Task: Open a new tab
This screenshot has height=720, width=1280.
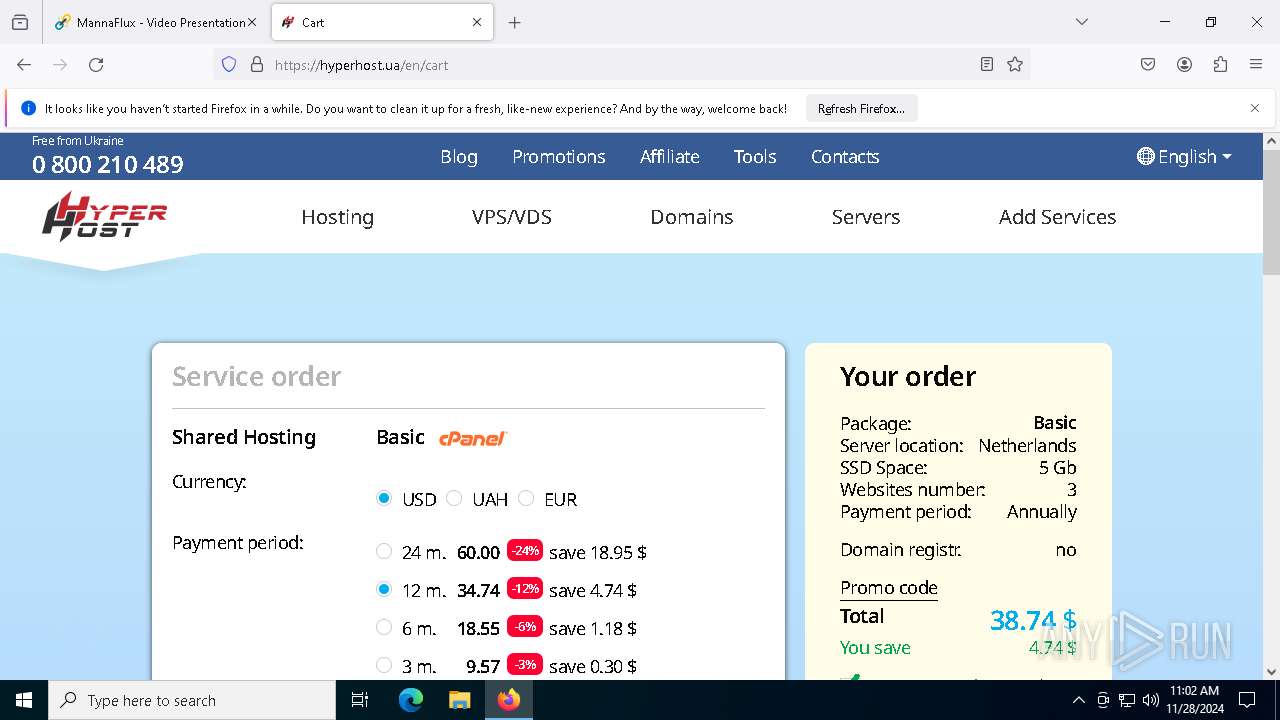Action: click(x=514, y=22)
